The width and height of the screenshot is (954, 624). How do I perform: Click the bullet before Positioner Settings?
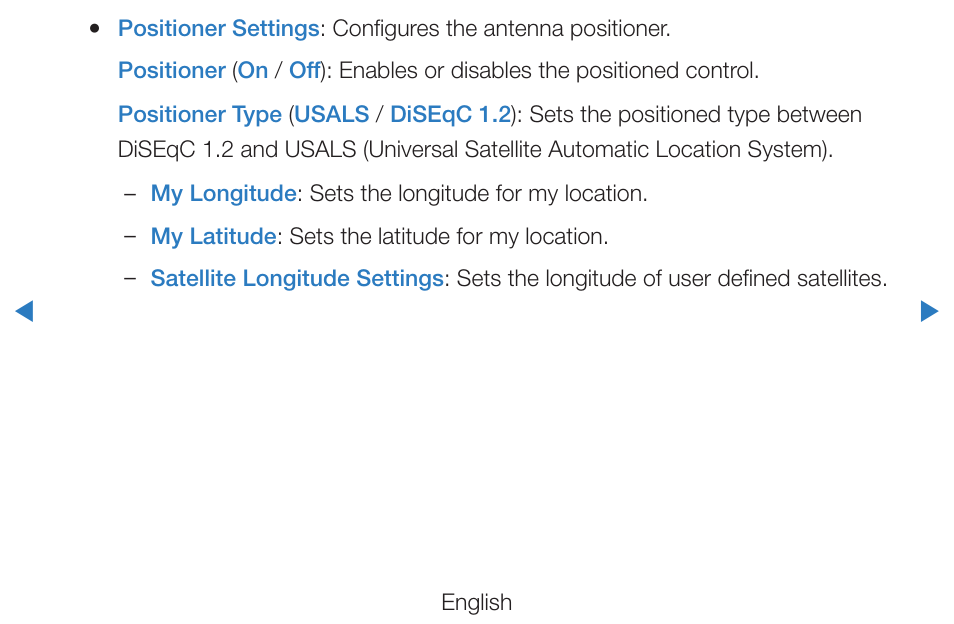pos(94,28)
